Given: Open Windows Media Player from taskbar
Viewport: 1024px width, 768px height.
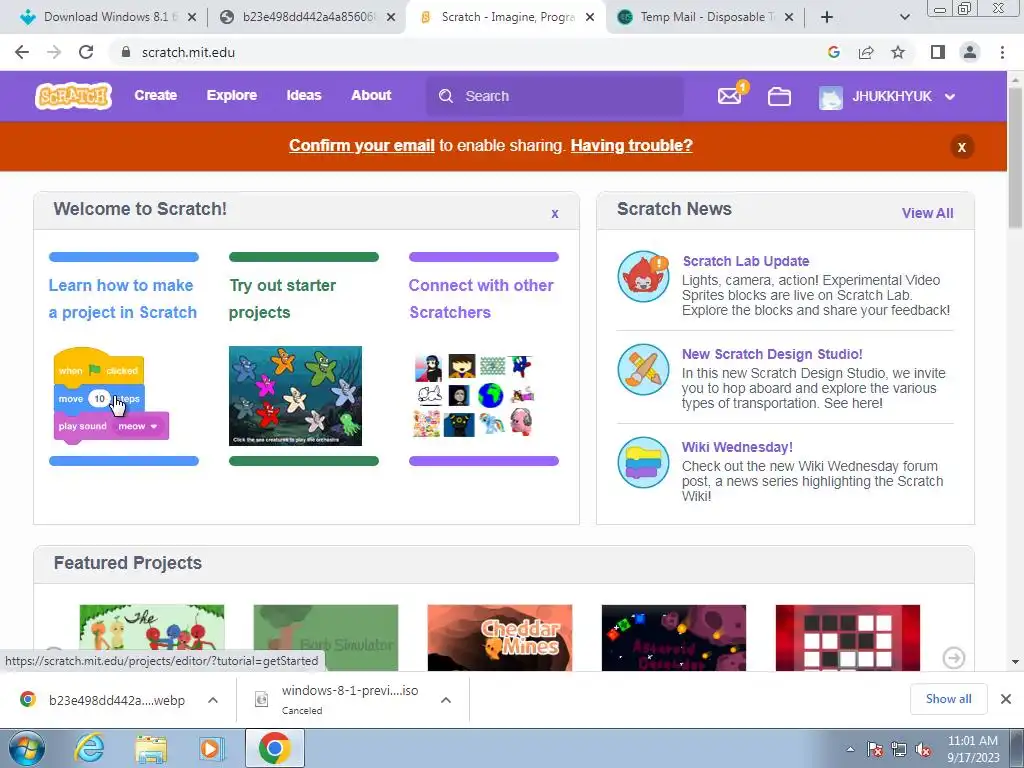Looking at the screenshot, I should point(211,748).
